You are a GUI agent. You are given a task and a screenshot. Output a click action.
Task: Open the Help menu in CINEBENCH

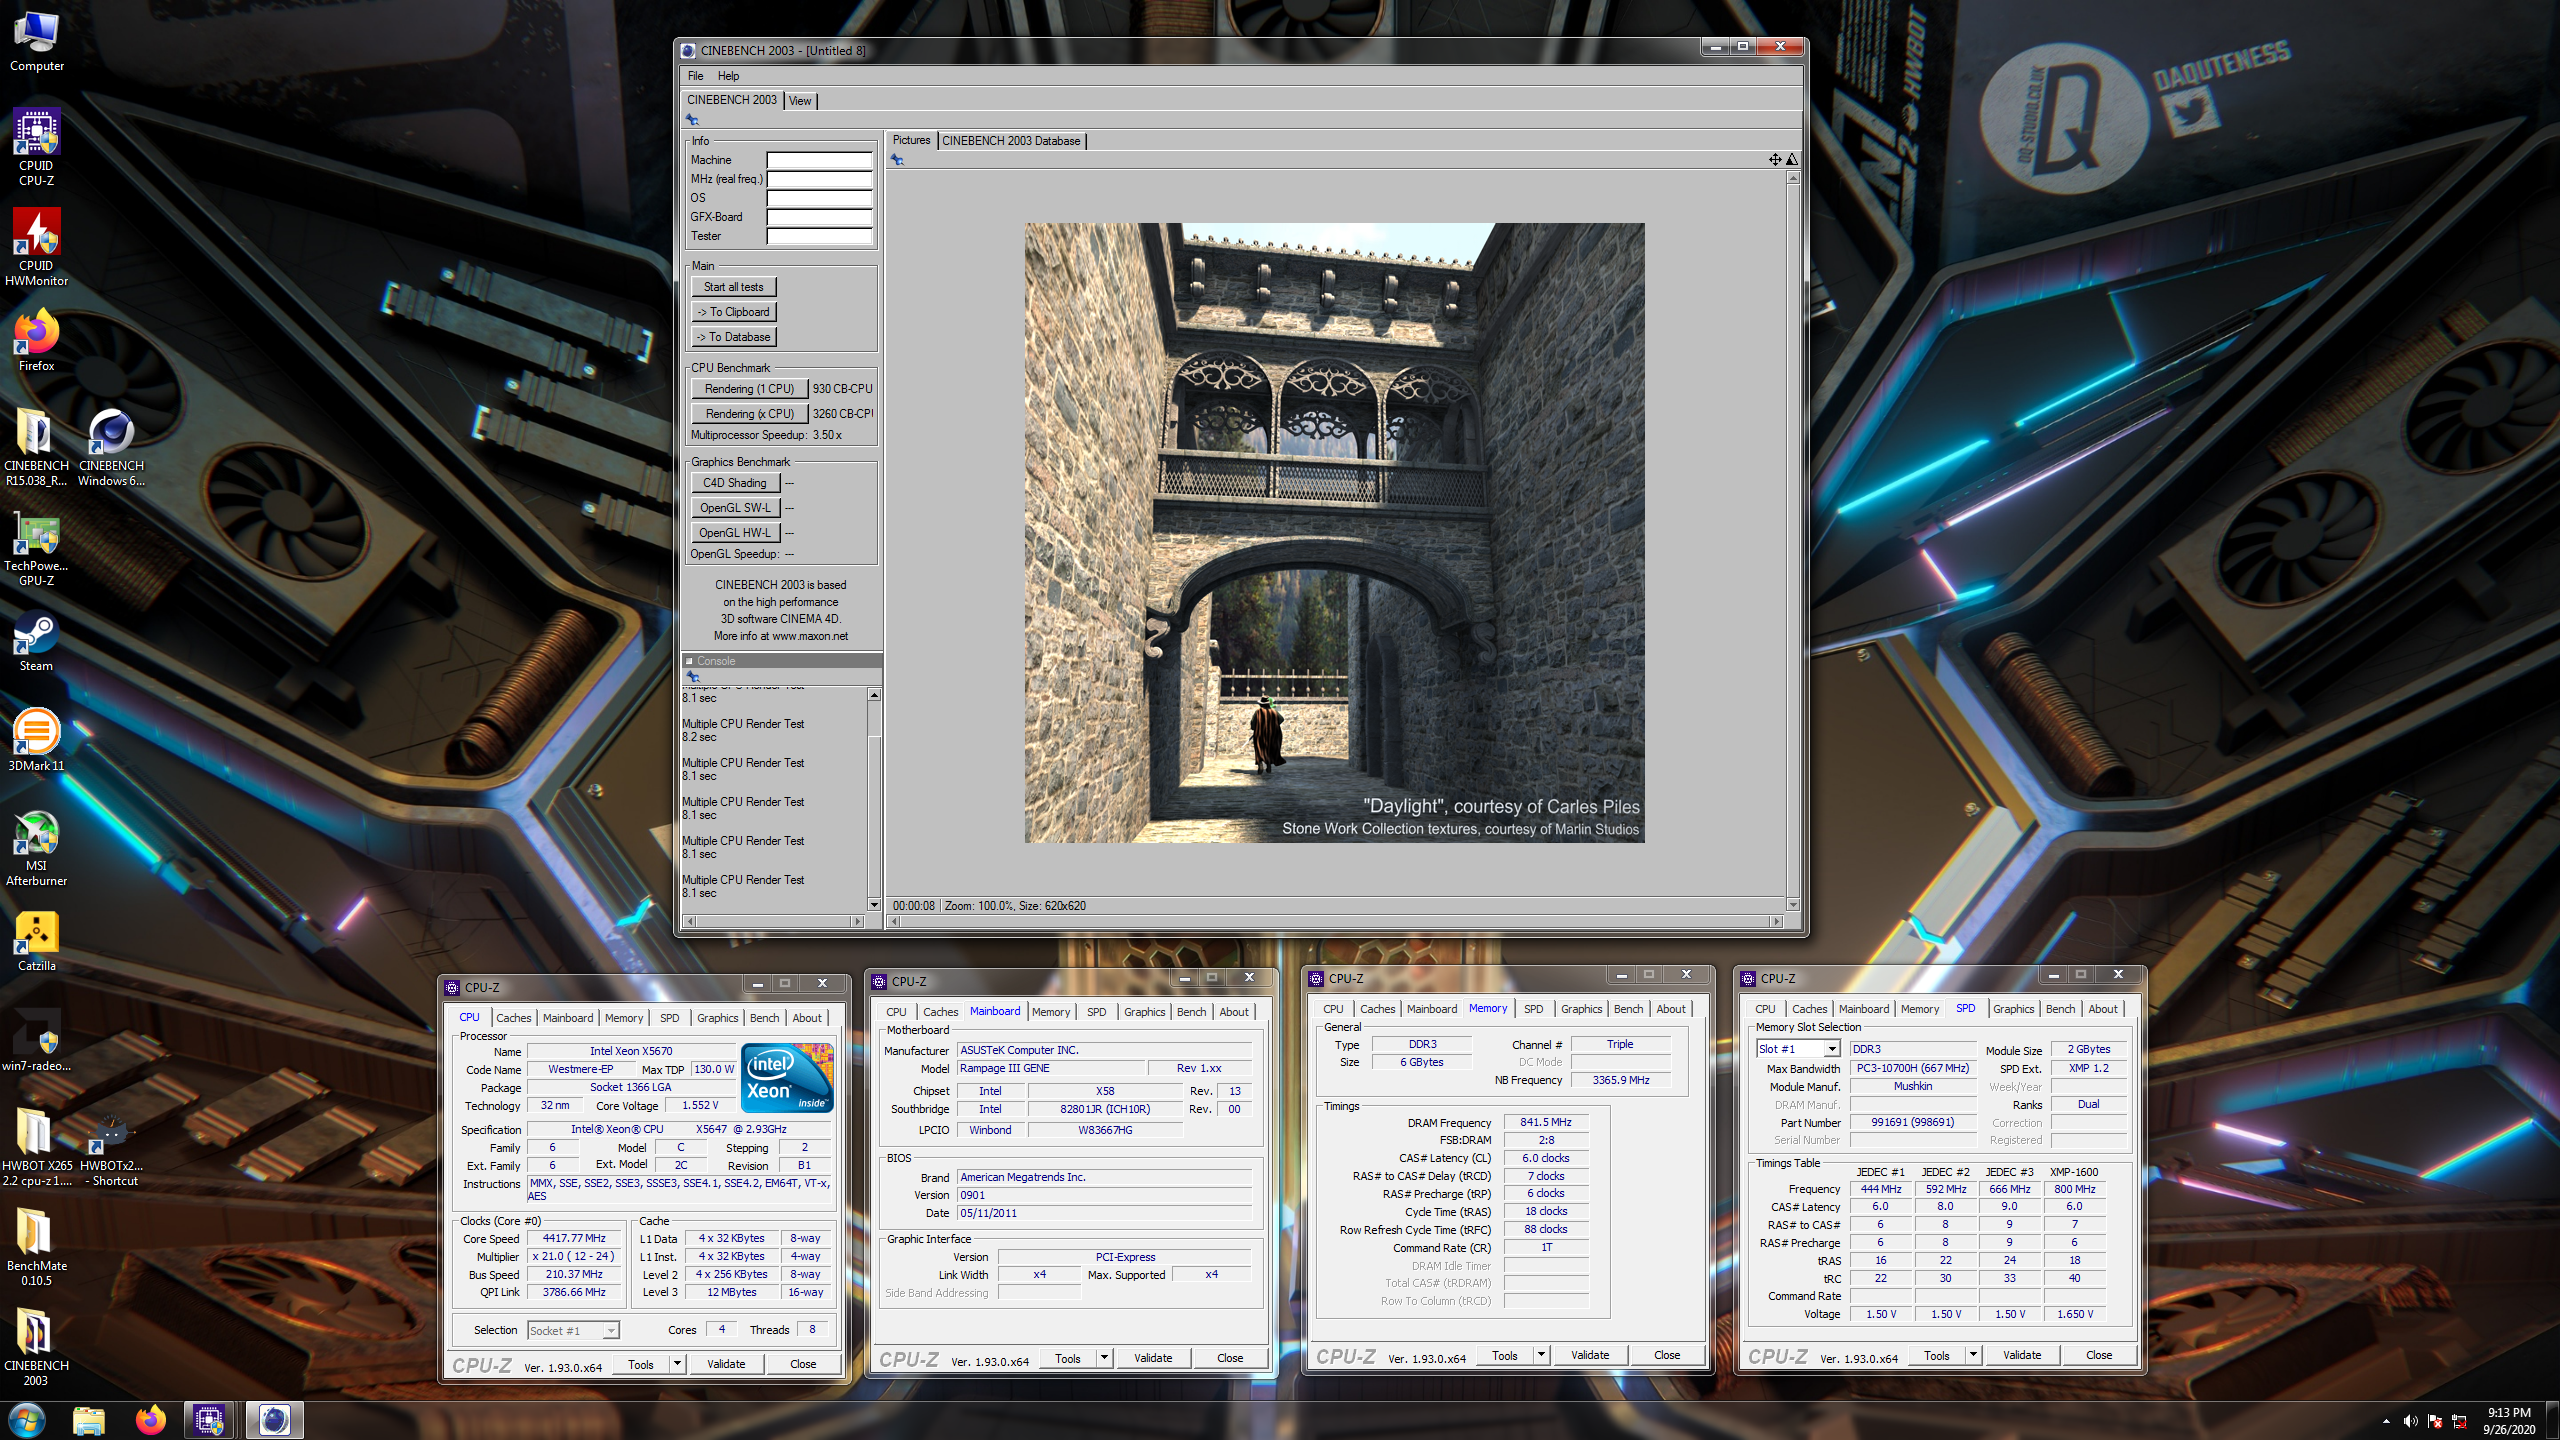[728, 76]
